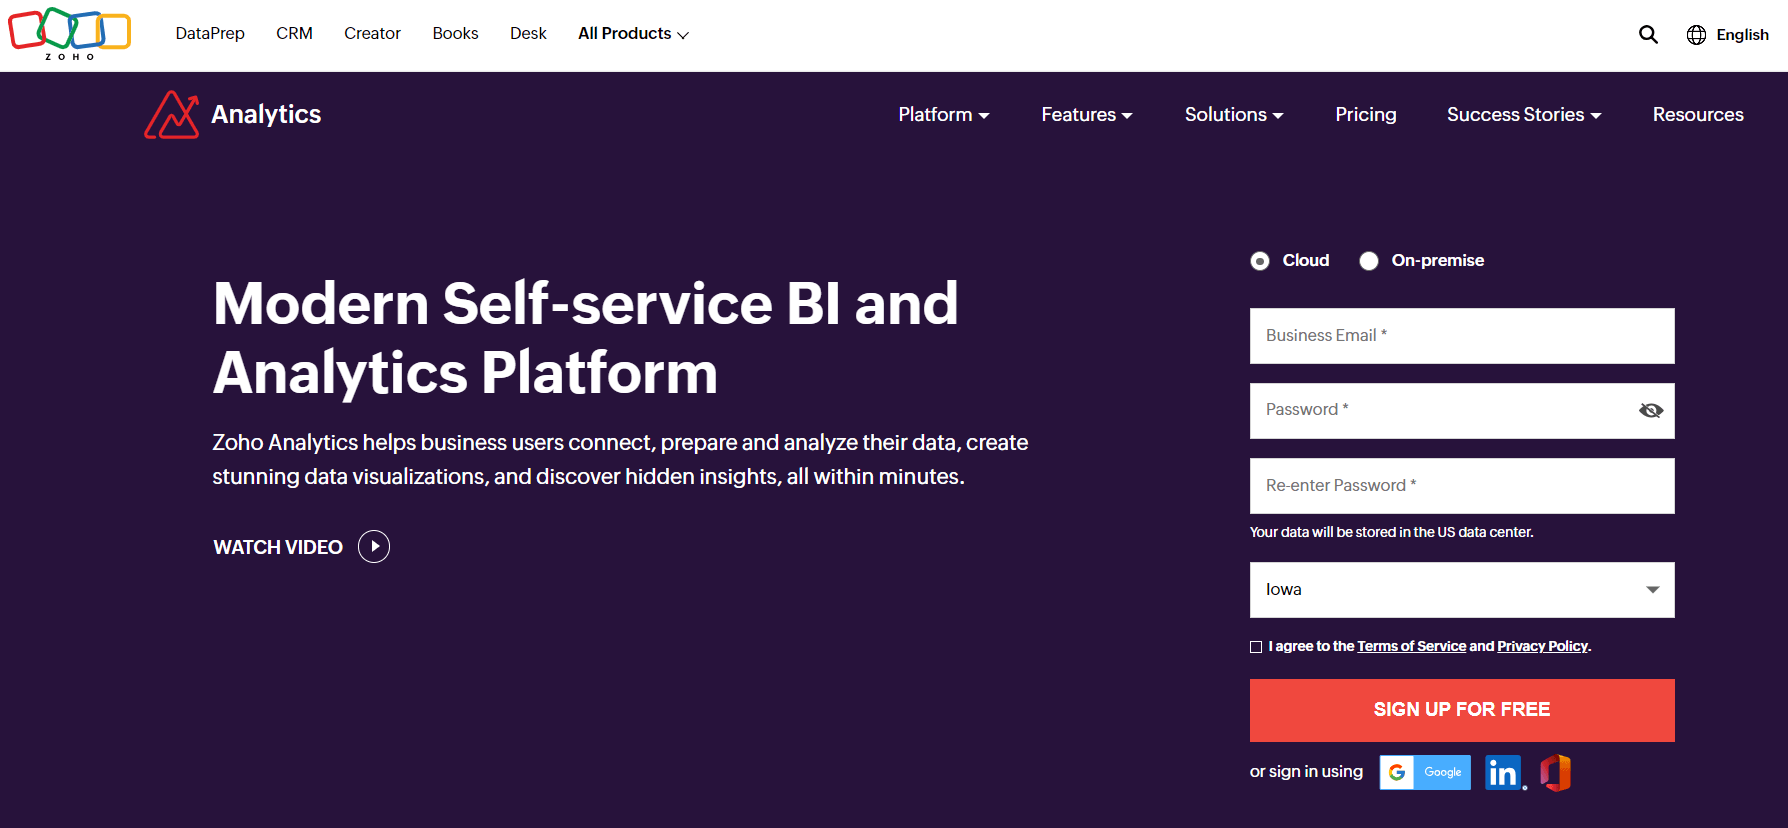Toggle password visibility eye icon
Screen dimensions: 1788x828
click(x=1651, y=410)
